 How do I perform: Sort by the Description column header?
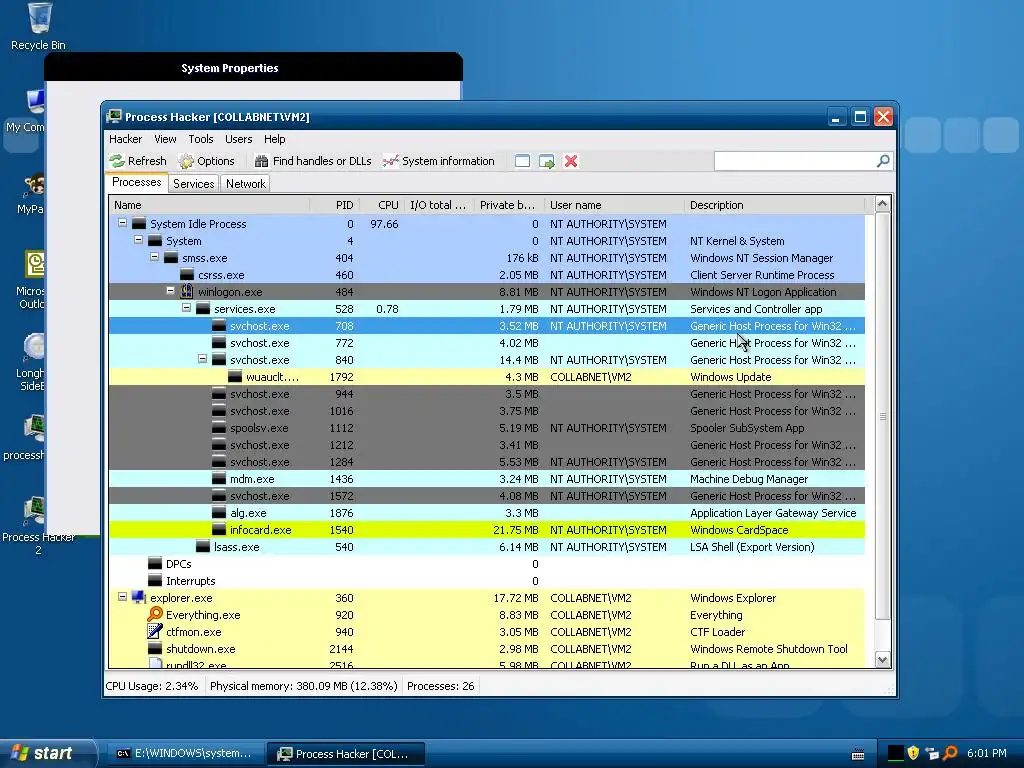coord(775,205)
